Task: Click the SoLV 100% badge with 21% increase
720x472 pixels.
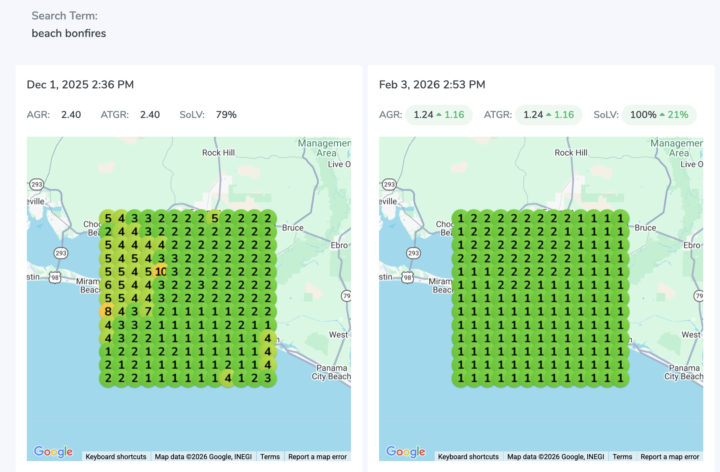Action: (x=657, y=115)
